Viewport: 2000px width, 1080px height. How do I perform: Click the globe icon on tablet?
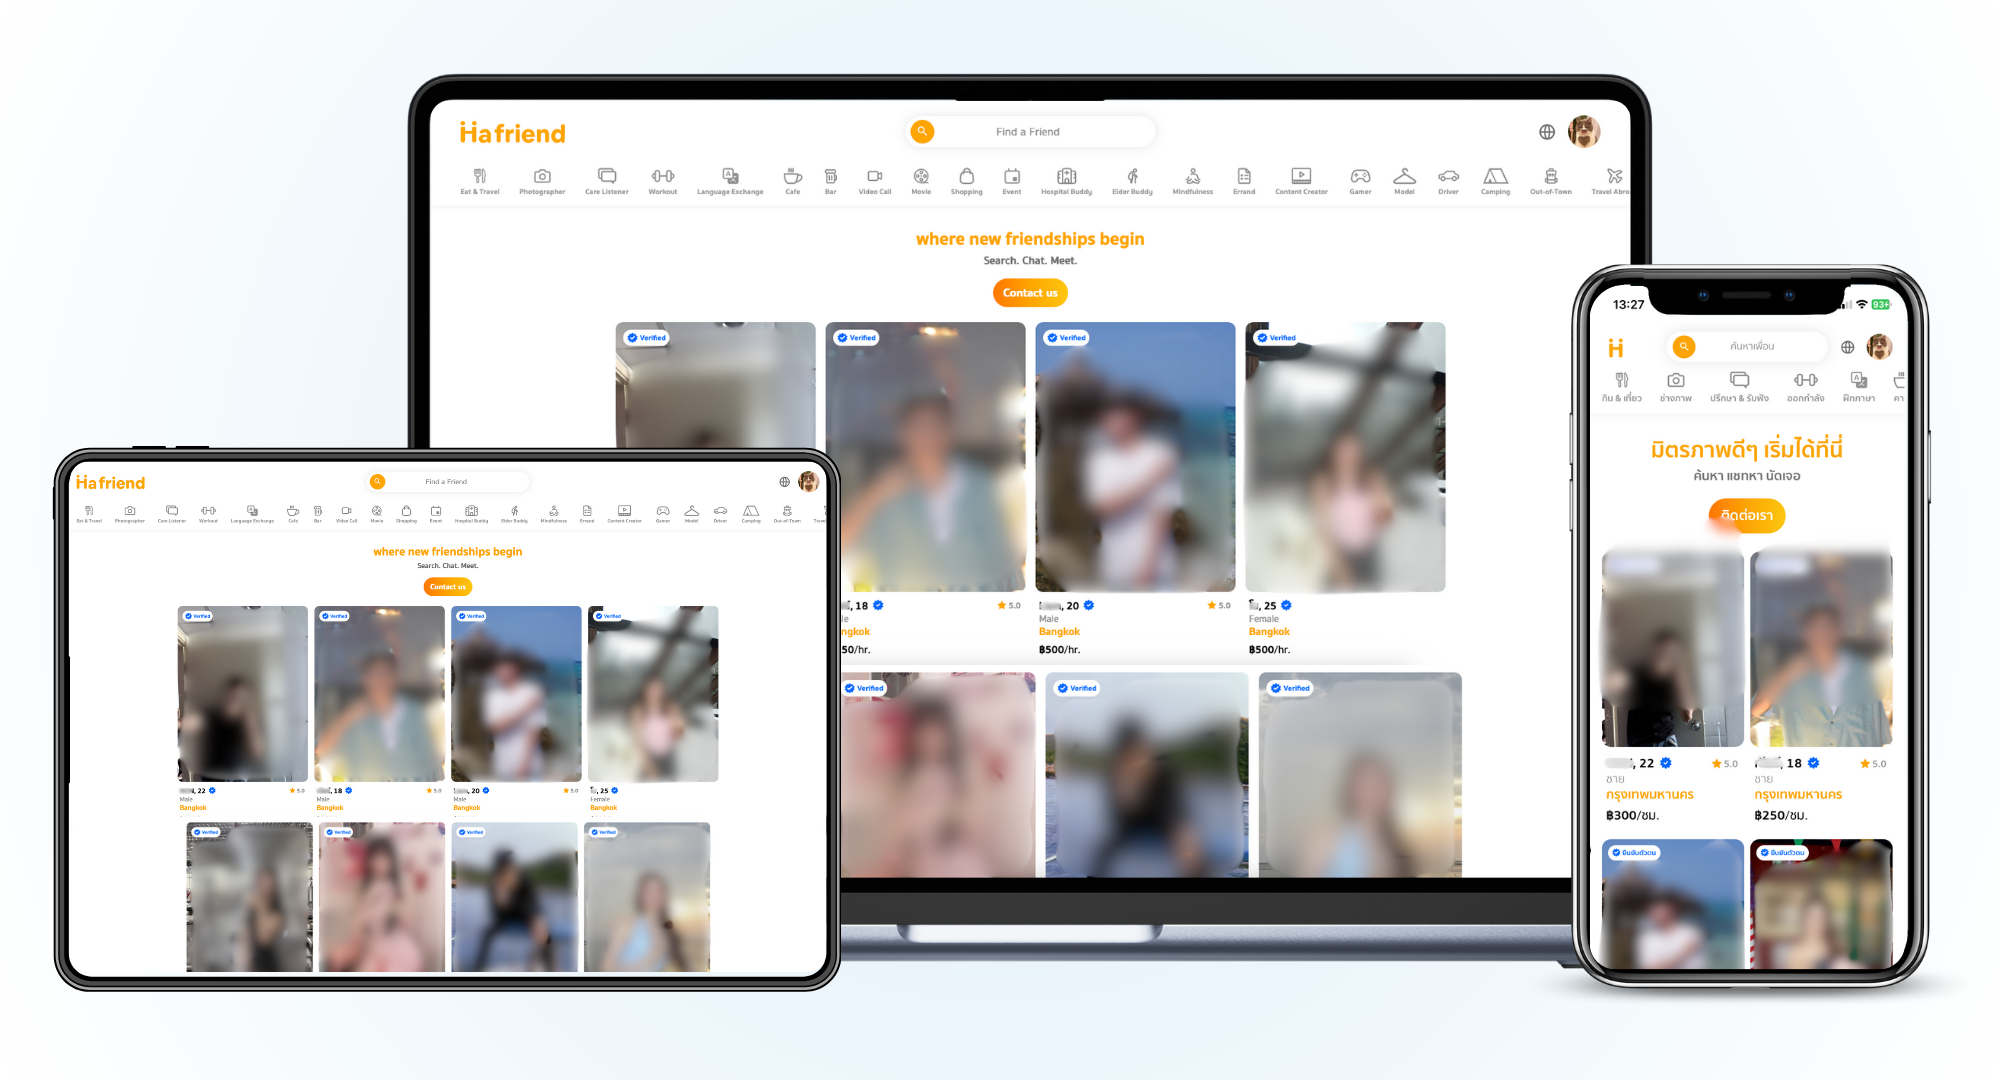pos(785,482)
